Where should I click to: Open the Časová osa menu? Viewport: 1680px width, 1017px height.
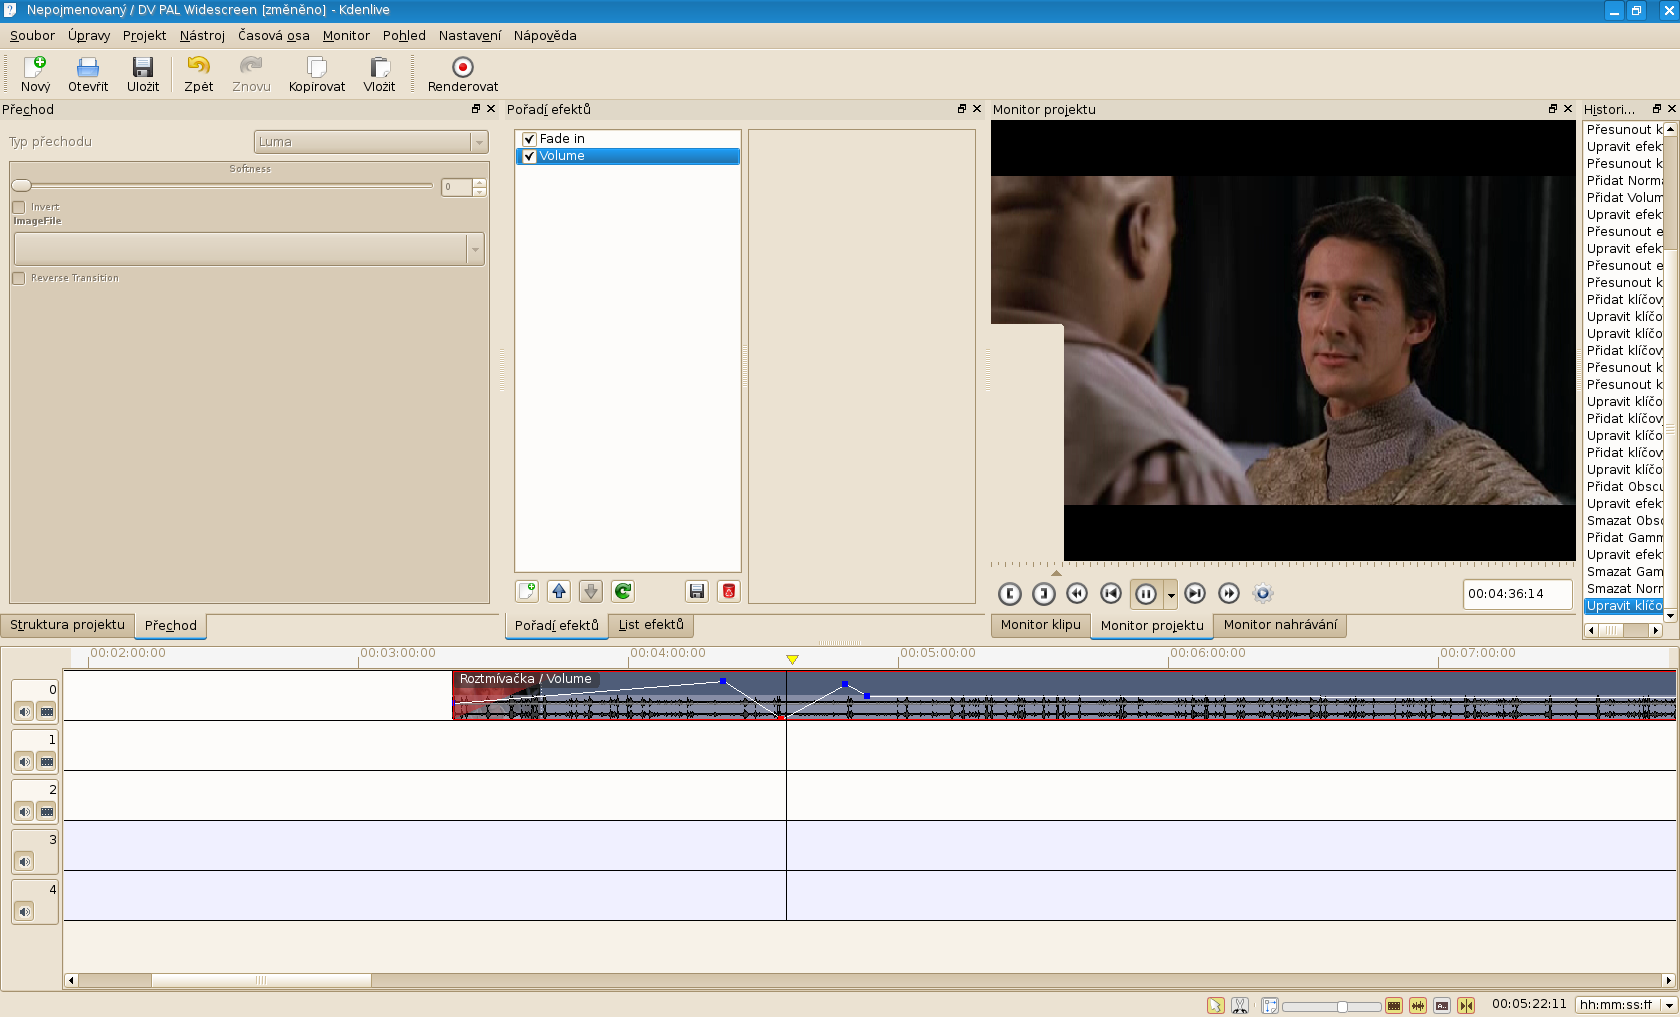pyautogui.click(x=273, y=35)
